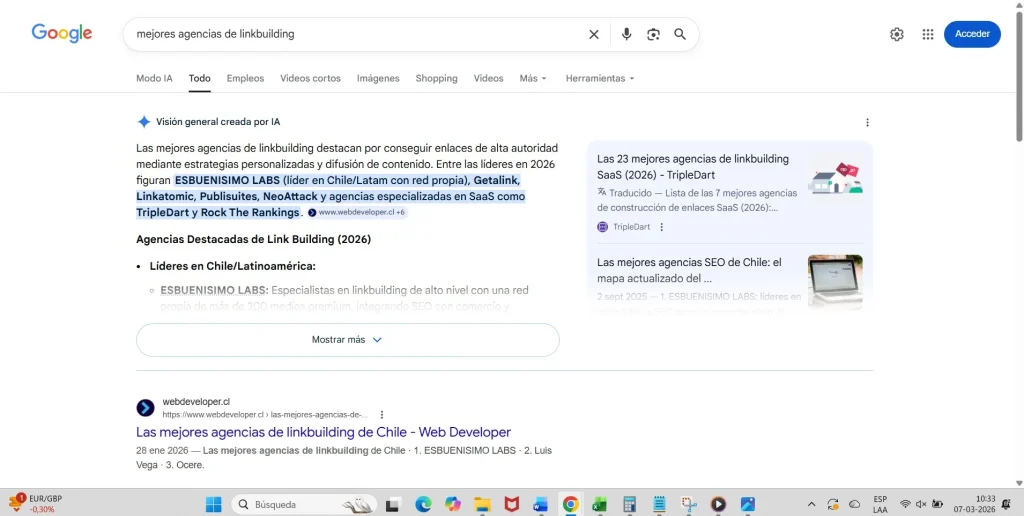The width and height of the screenshot is (1024, 516).
Task: Open the Photos app from the taskbar
Action: (x=748, y=504)
